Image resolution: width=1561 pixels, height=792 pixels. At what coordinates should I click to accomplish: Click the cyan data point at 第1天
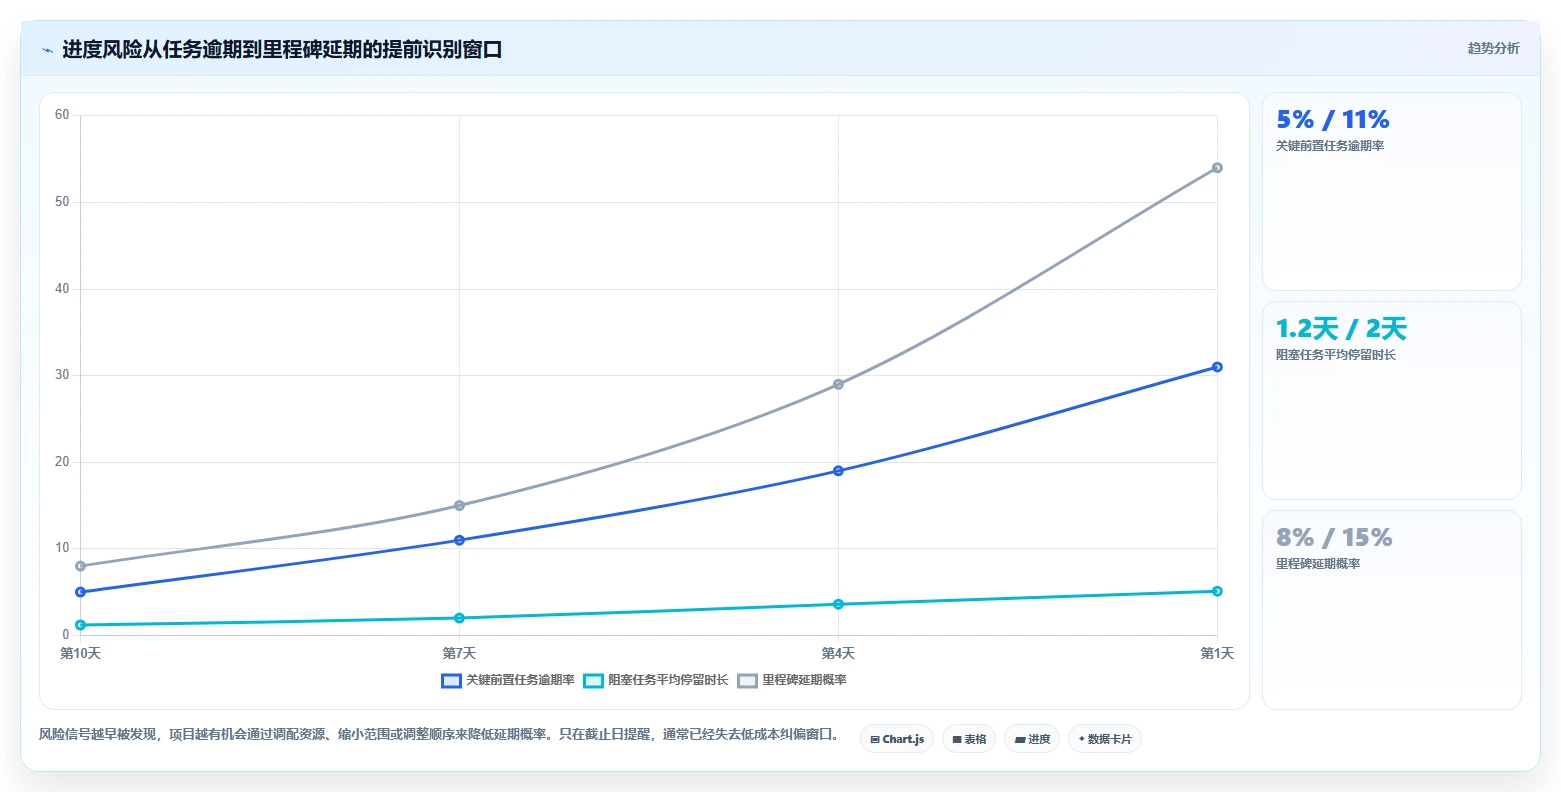[1217, 591]
